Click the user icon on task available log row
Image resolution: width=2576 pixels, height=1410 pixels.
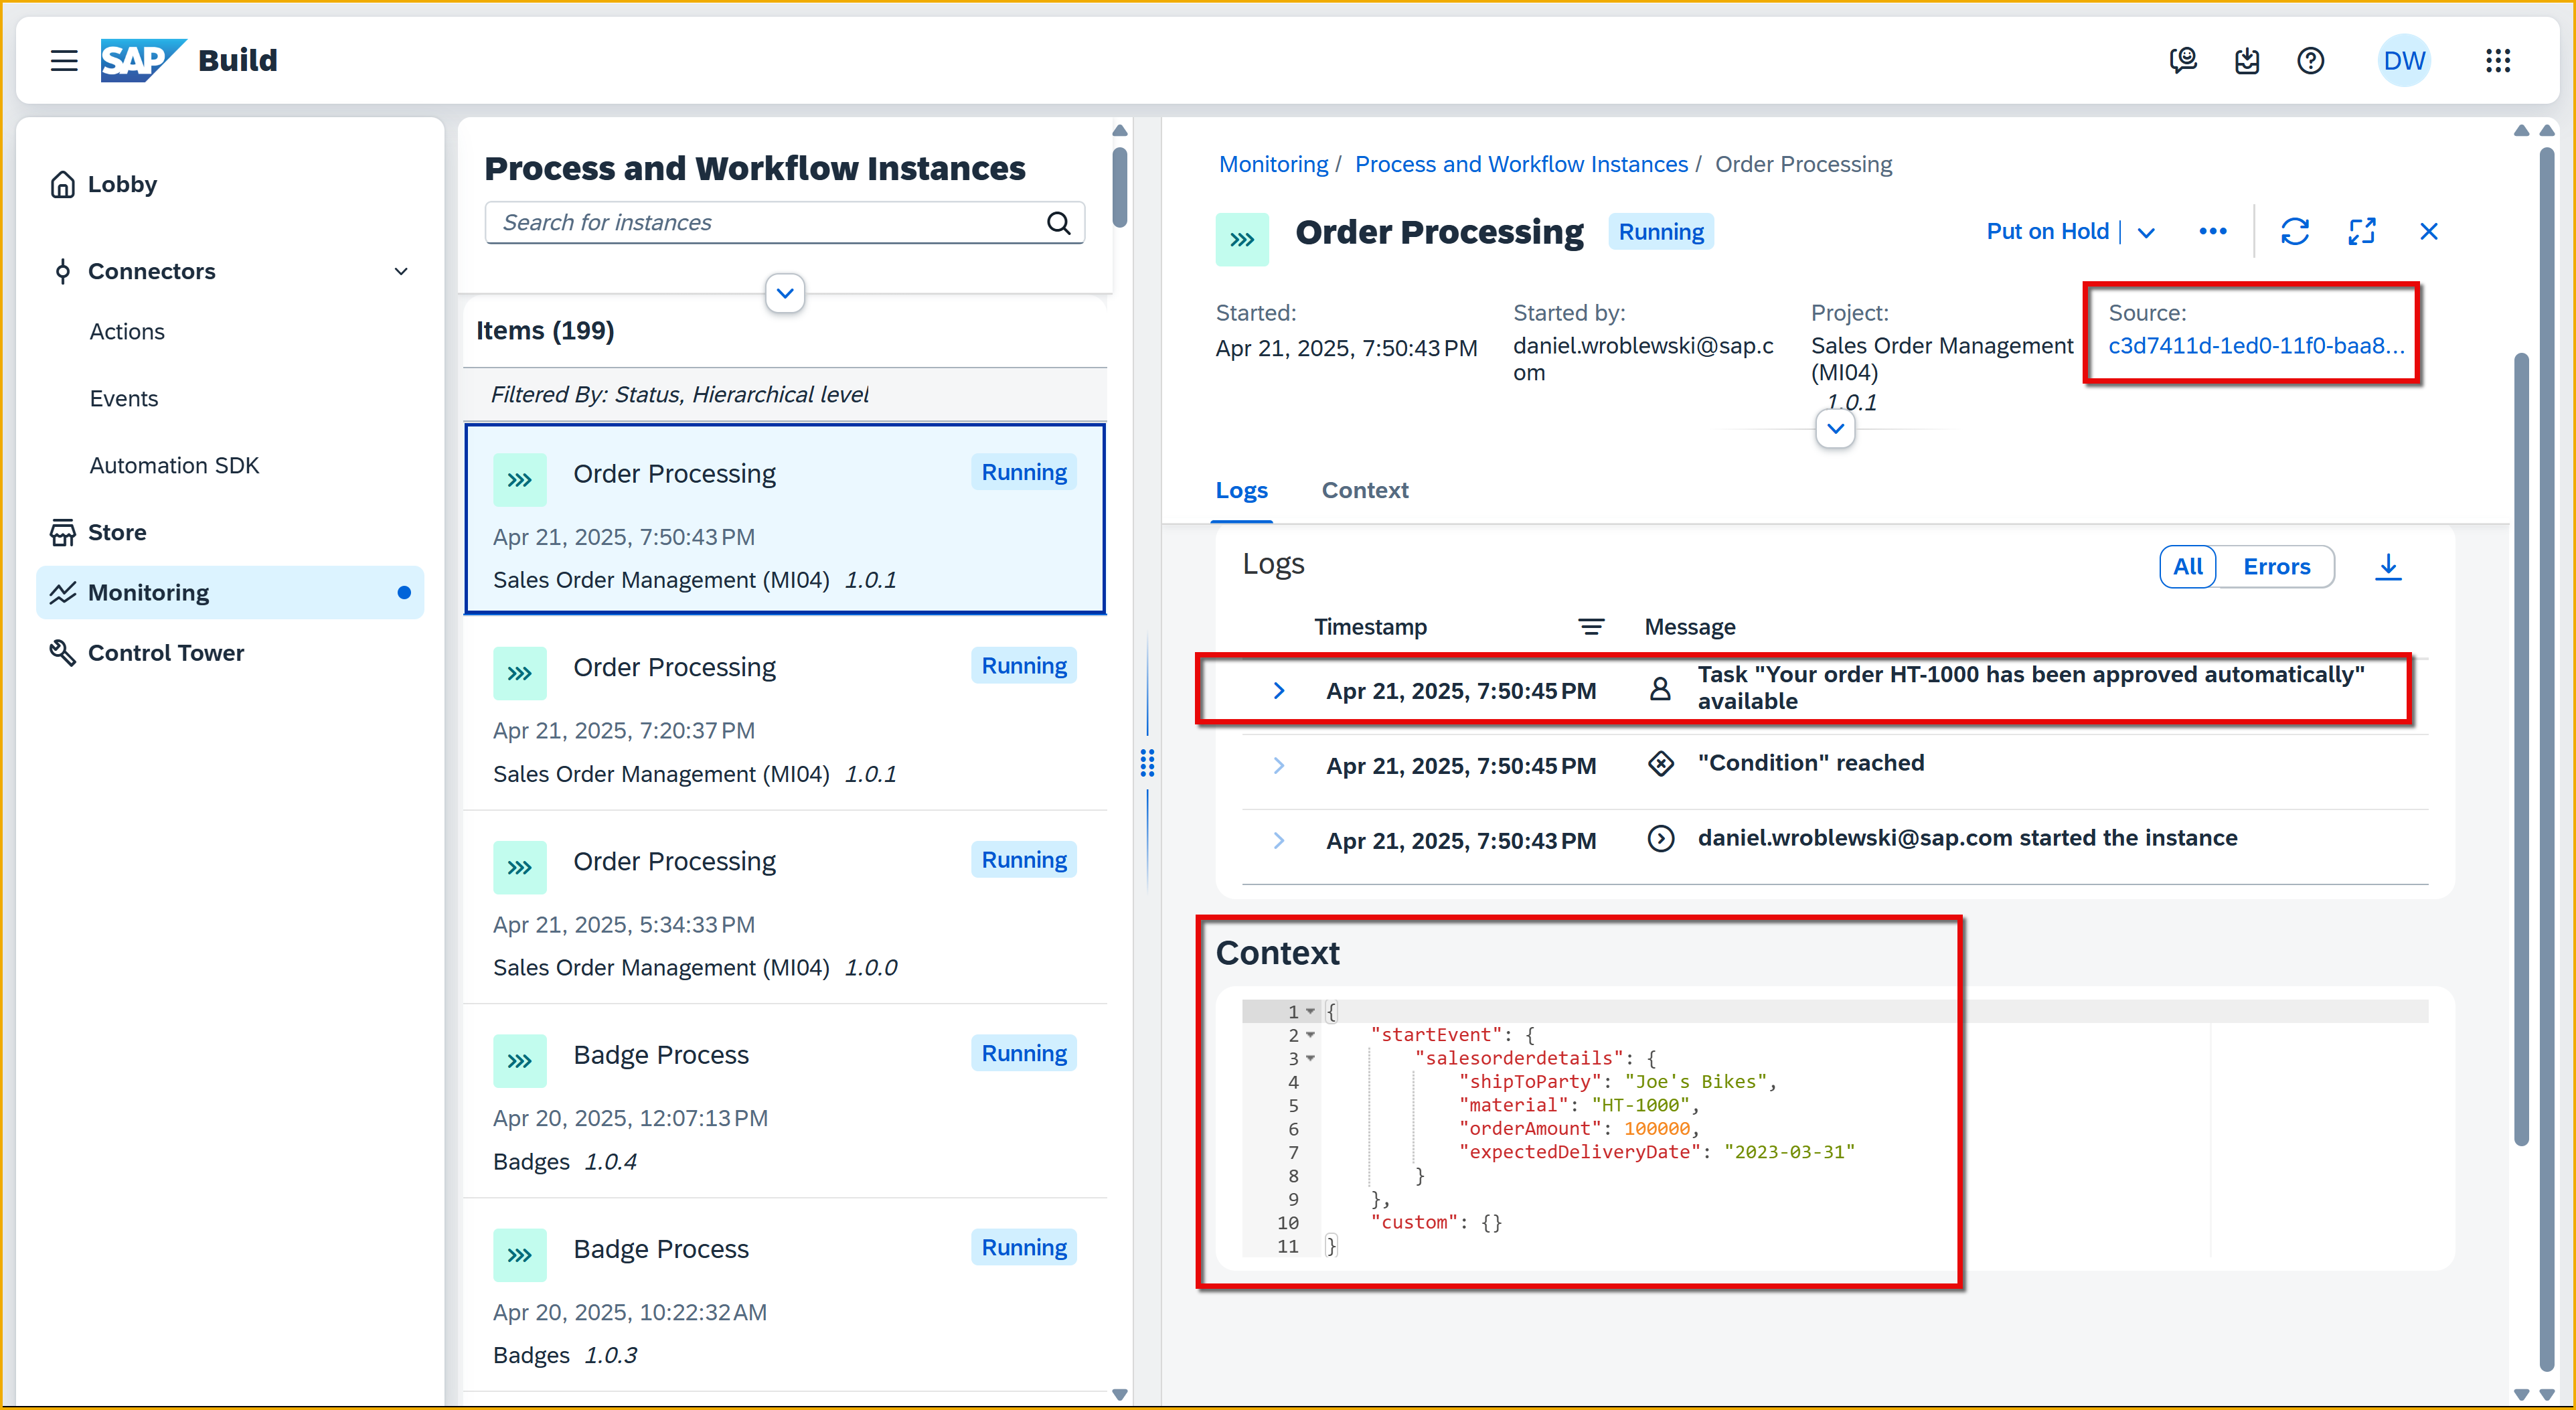(1660, 688)
